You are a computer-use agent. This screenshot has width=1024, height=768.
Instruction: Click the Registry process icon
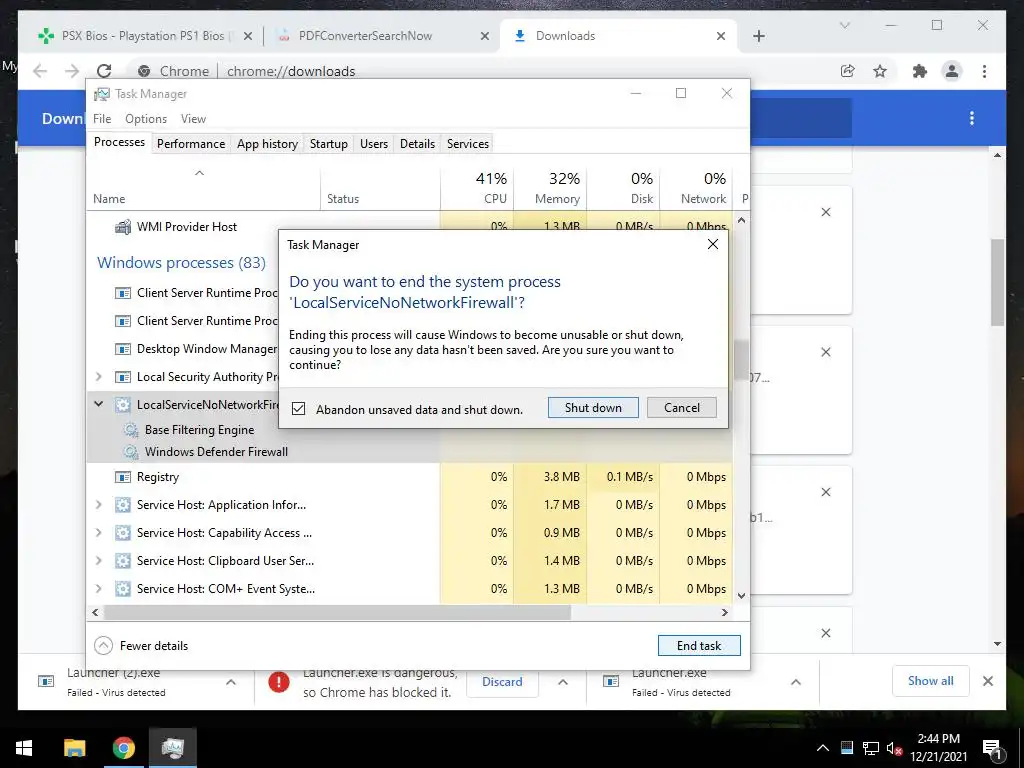123,477
